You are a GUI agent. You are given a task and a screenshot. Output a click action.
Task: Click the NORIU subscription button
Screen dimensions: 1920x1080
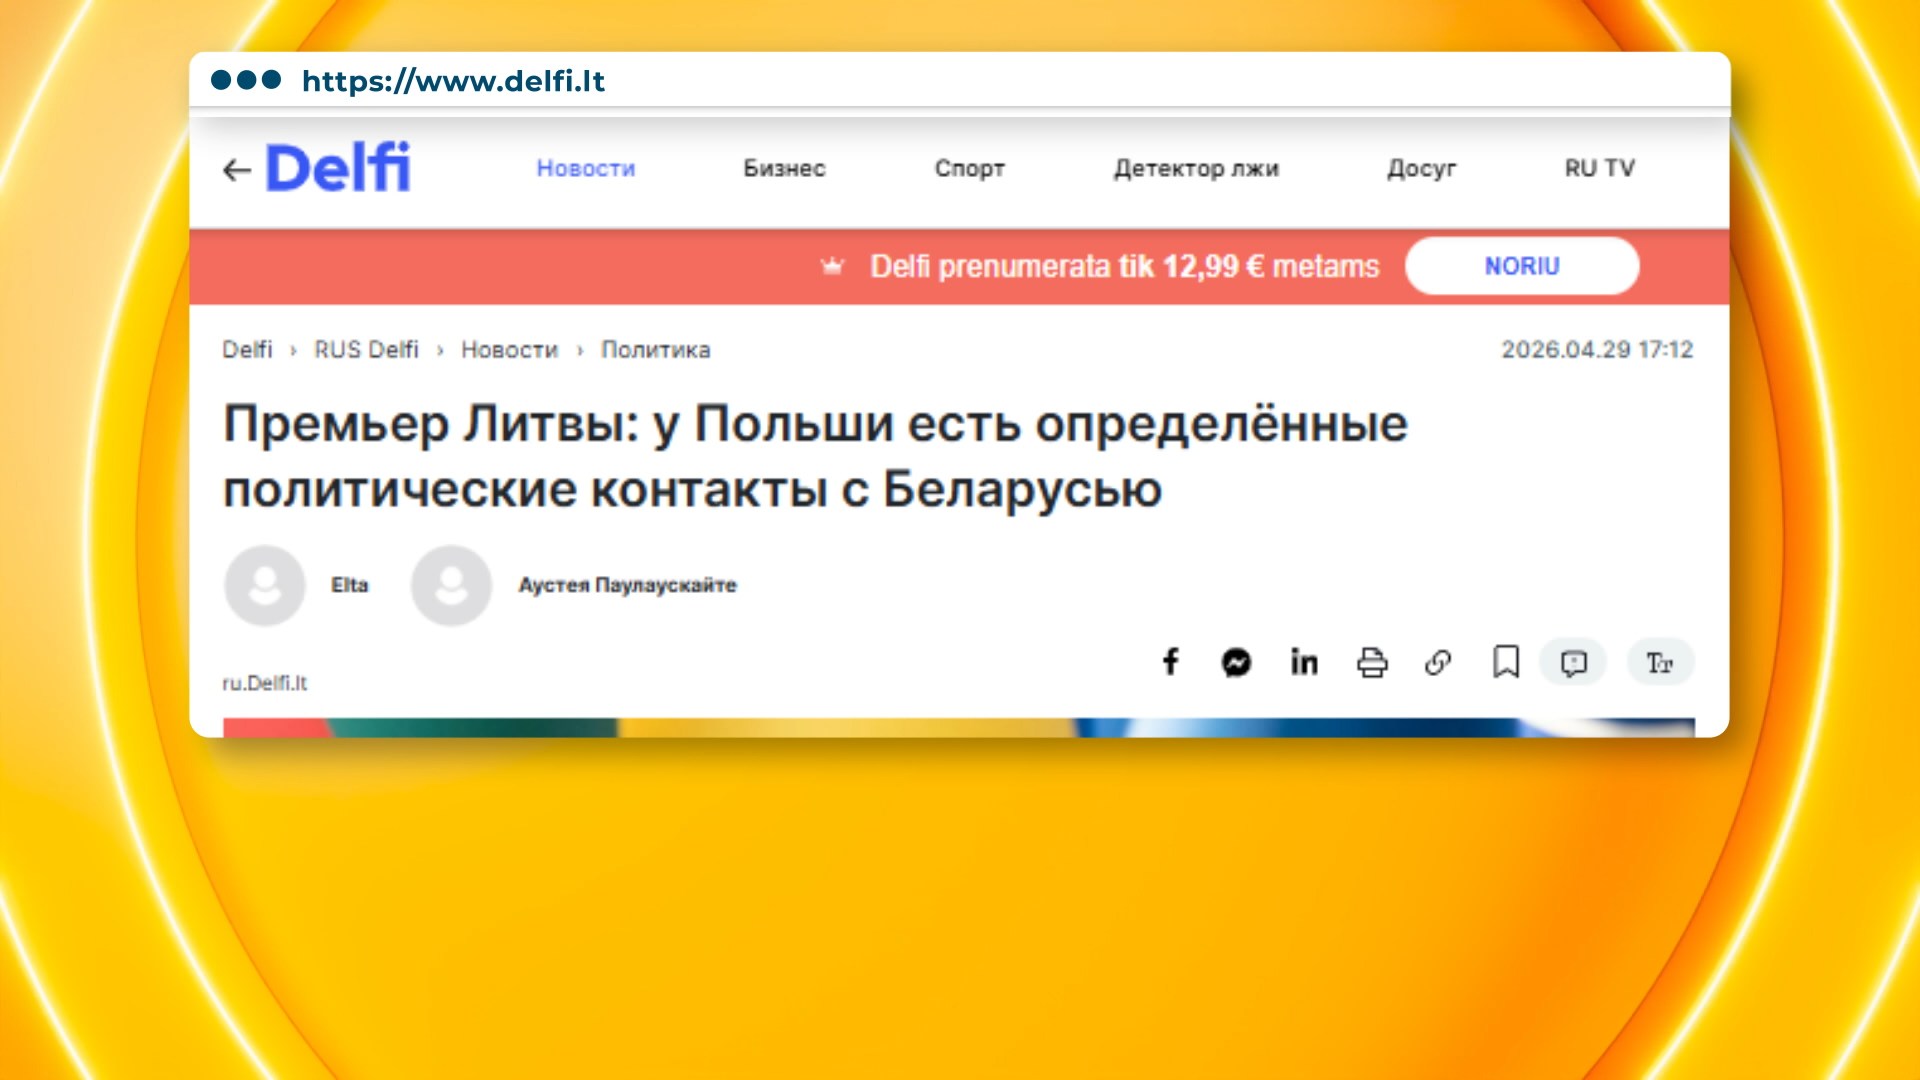pyautogui.click(x=1522, y=266)
